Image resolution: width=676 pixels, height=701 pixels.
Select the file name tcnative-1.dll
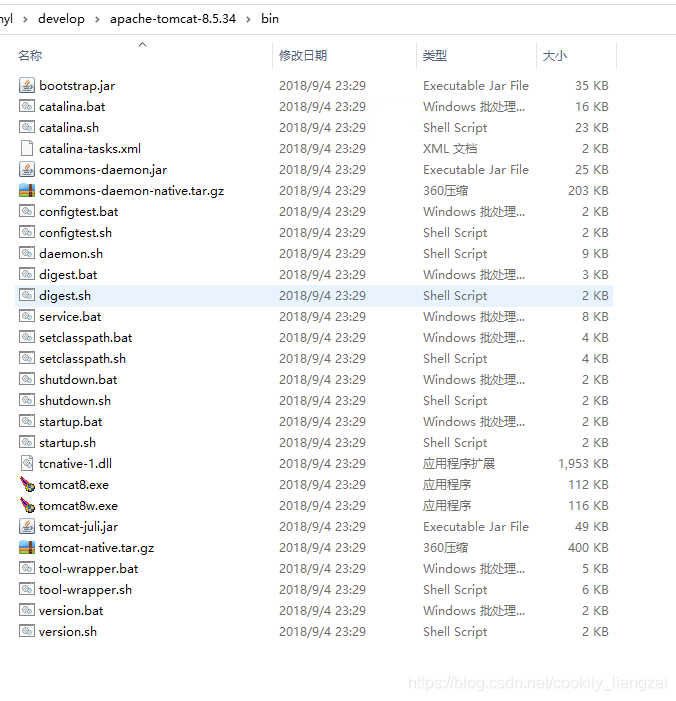pos(75,464)
